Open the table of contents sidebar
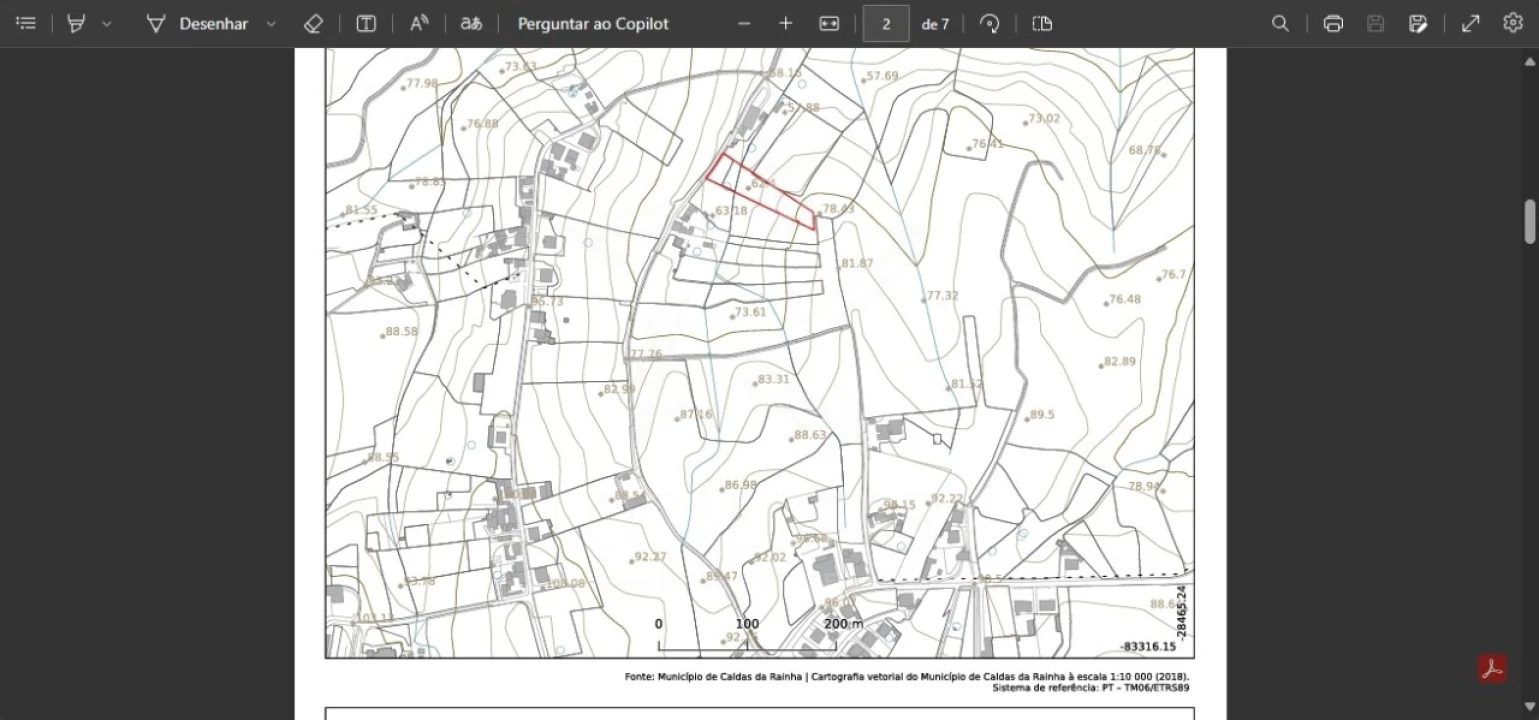 [27, 23]
